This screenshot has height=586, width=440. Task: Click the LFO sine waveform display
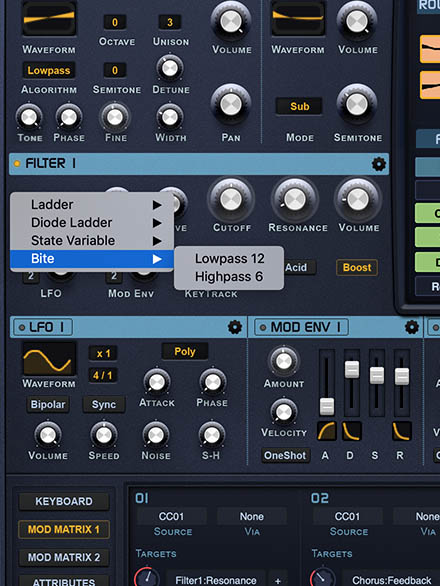[x=49, y=359]
